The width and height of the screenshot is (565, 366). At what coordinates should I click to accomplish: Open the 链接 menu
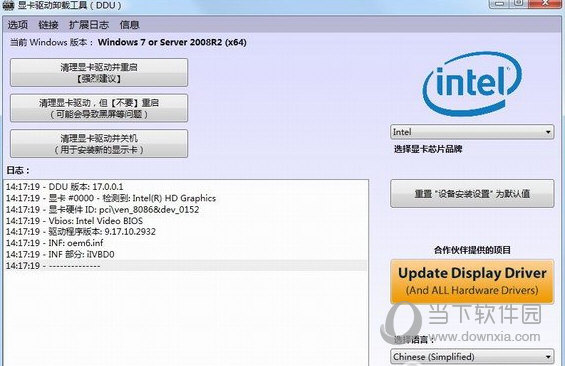coord(48,25)
